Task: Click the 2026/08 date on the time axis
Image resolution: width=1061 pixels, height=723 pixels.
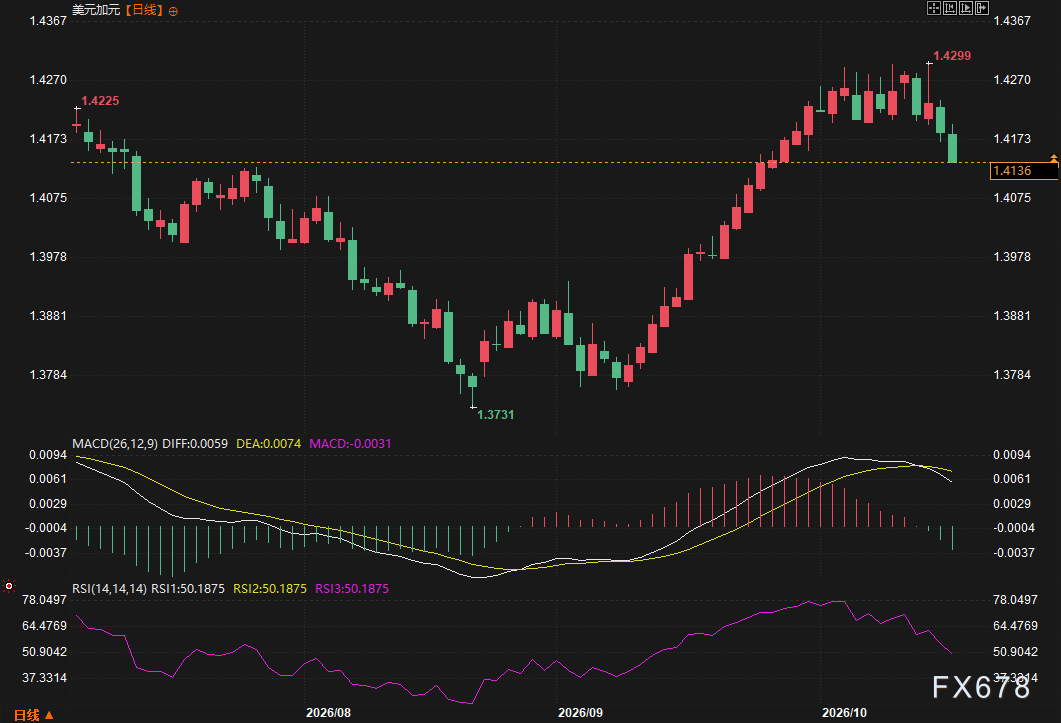Action: coord(328,712)
